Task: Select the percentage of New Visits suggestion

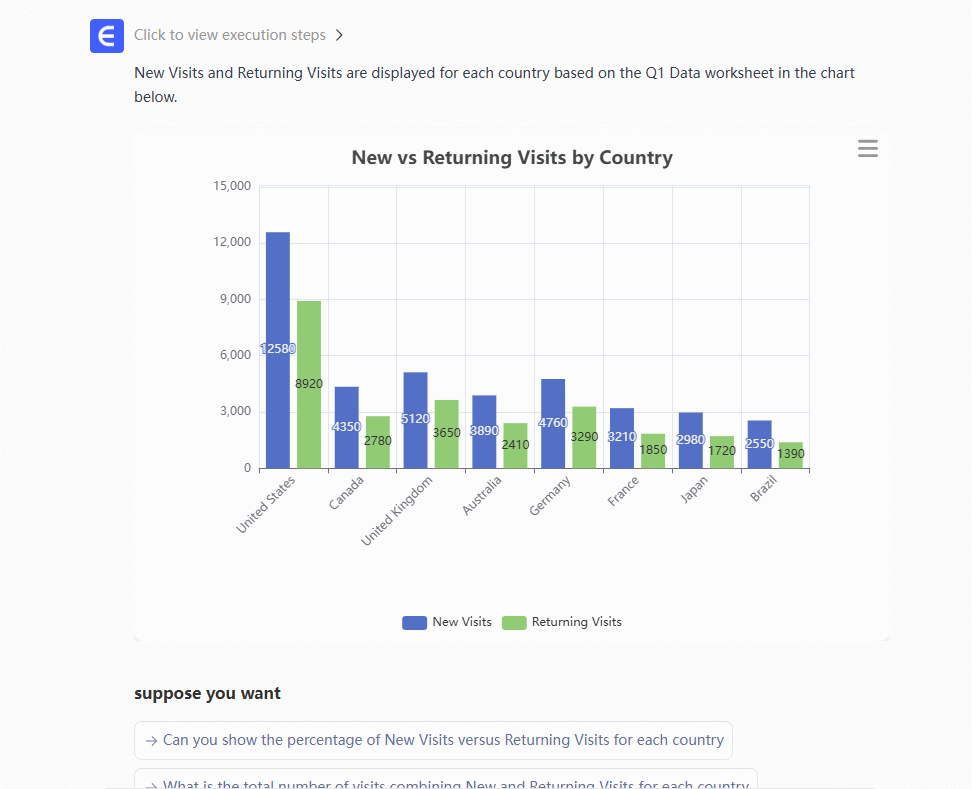Action: click(x=433, y=741)
